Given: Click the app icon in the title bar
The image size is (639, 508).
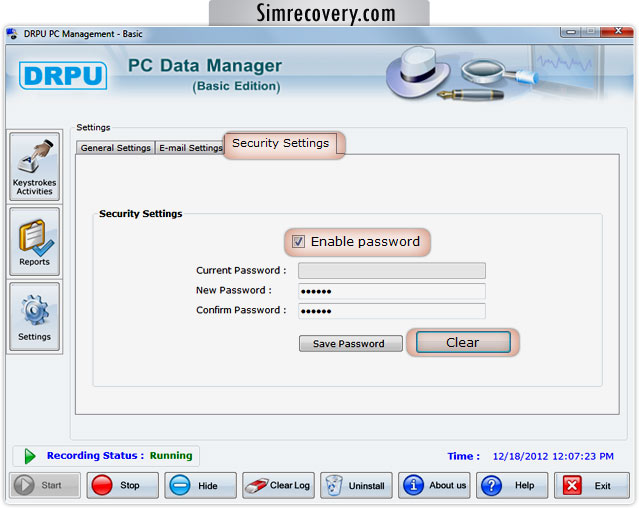Looking at the screenshot, I should point(12,34).
